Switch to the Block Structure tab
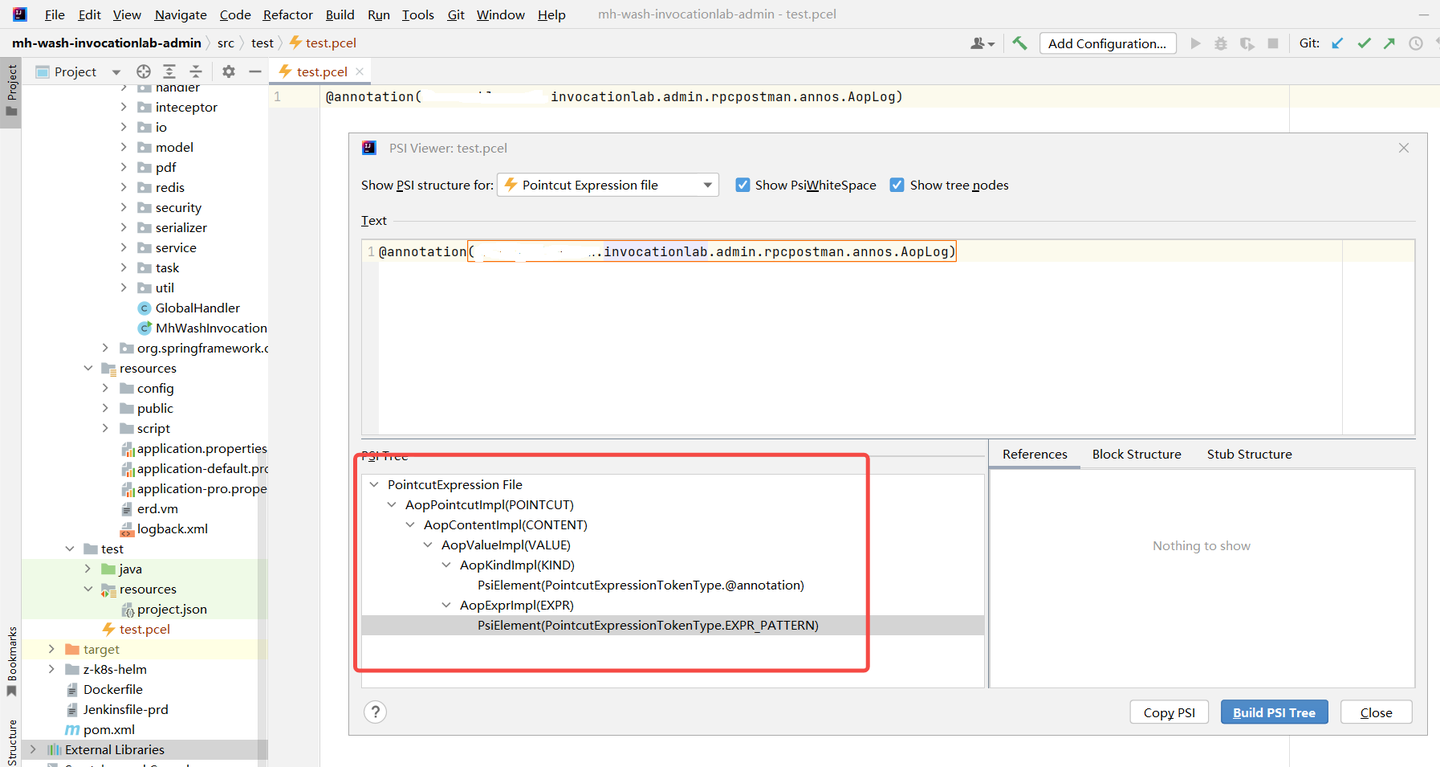 click(1136, 454)
